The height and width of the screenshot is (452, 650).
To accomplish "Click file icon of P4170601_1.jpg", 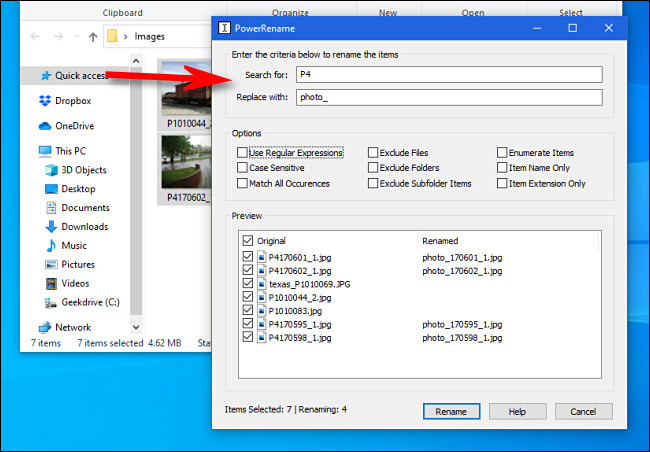I will click(262, 257).
